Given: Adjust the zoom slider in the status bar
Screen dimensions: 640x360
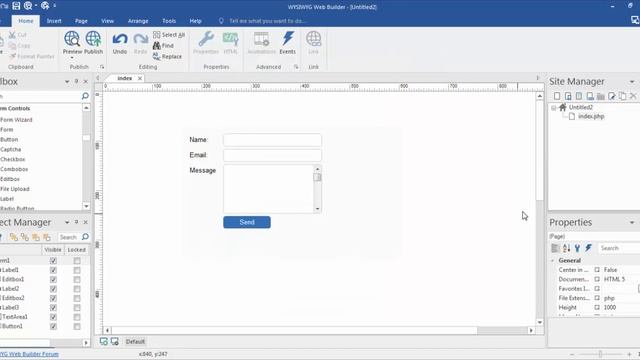Looking at the screenshot, I should pyautogui.click(x=600, y=354).
